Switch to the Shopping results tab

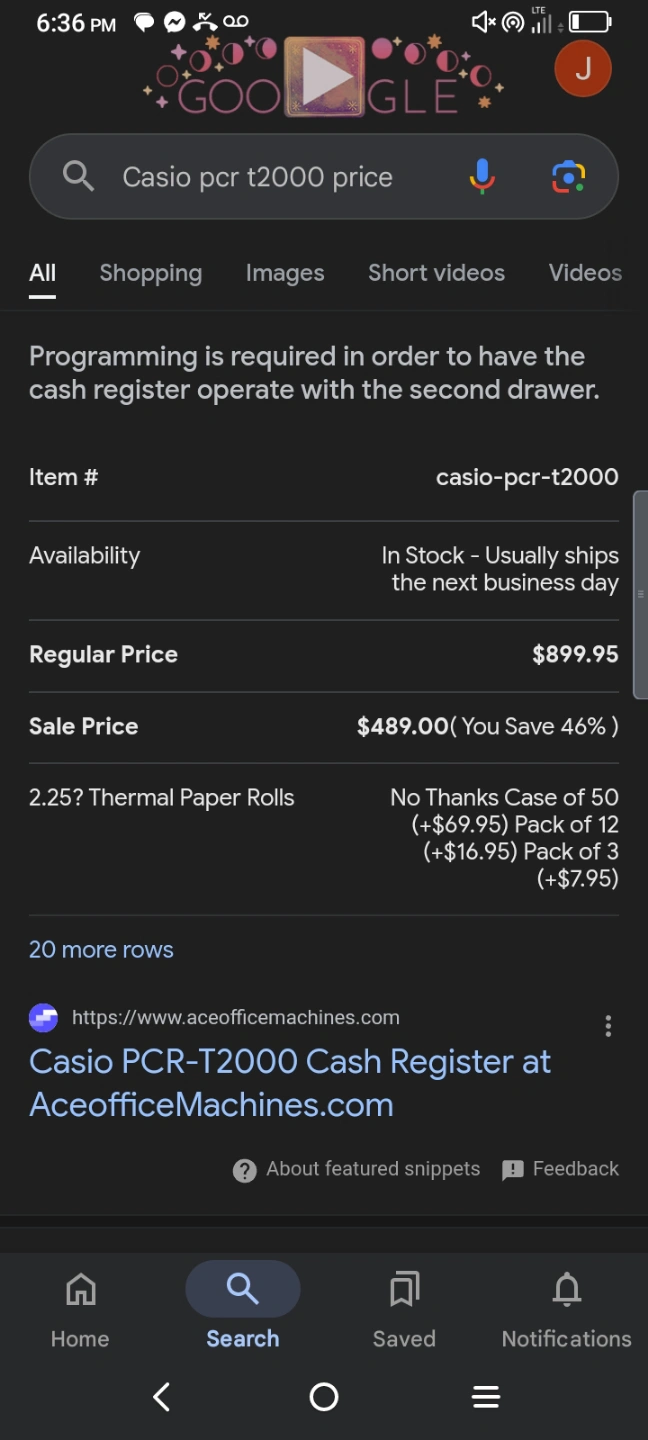pyautogui.click(x=150, y=273)
